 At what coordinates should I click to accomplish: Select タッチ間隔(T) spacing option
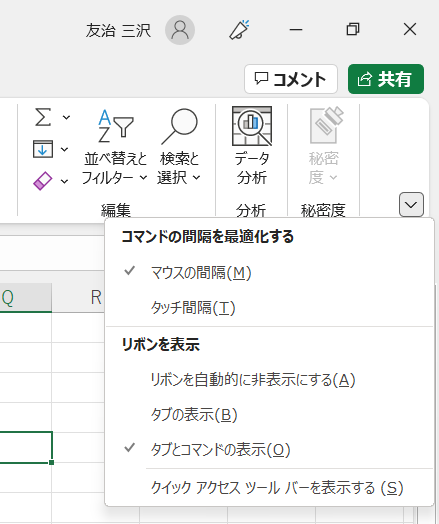(x=269, y=307)
